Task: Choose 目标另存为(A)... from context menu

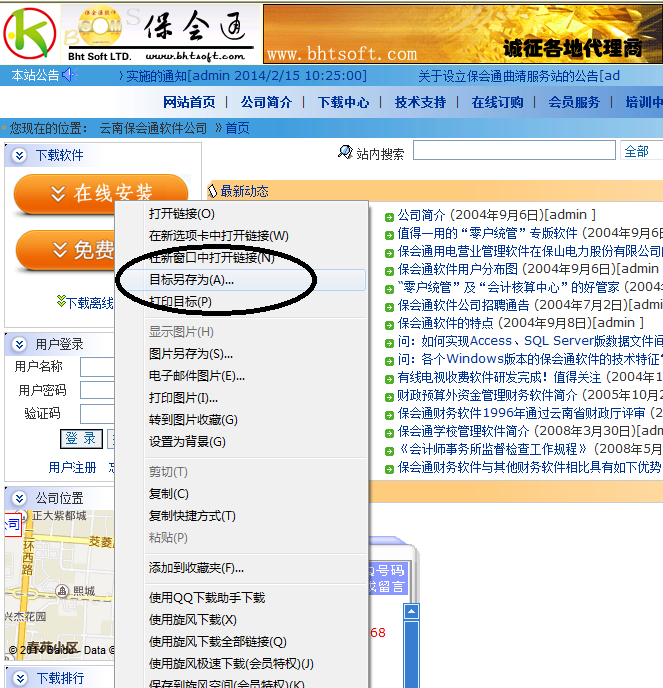Action: [191, 280]
